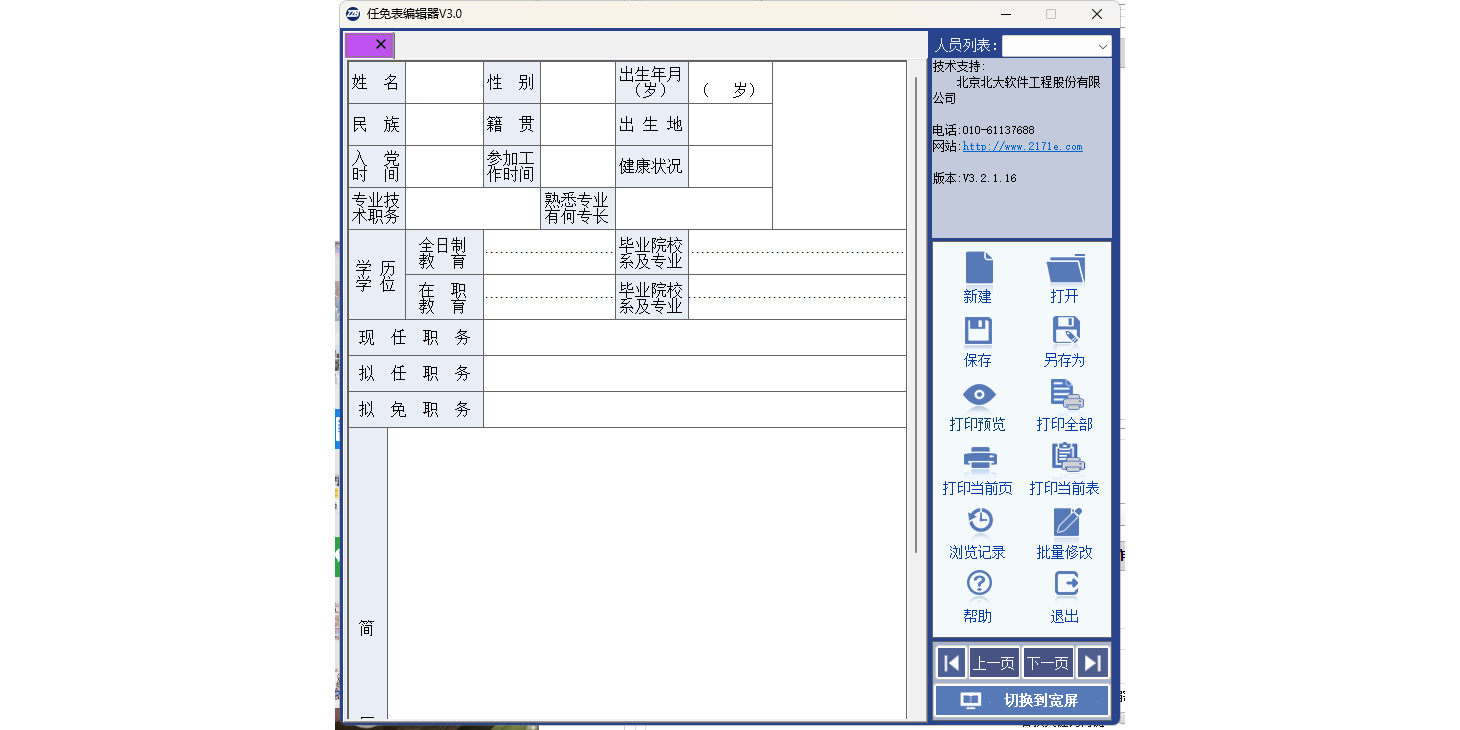Screen dimensions: 1460x730
Task: Save using the 保存 icon
Action: tap(978, 333)
